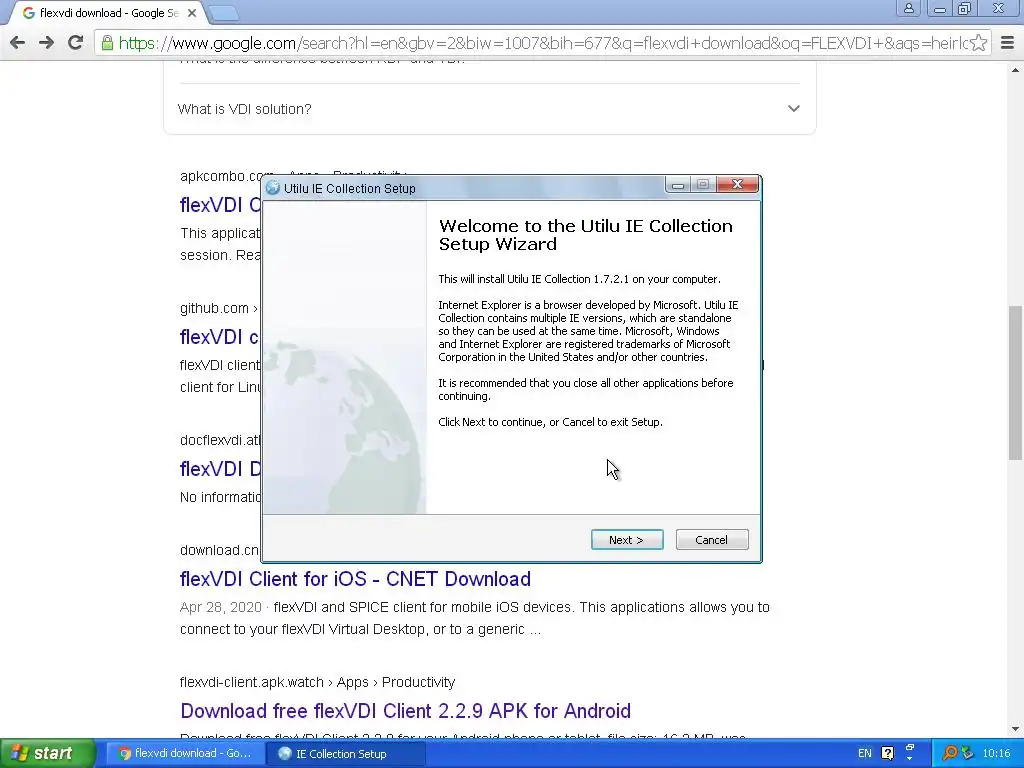Image resolution: width=1024 pixels, height=768 pixels.
Task: Click the scrollbar down arrow
Action: 1016,729
